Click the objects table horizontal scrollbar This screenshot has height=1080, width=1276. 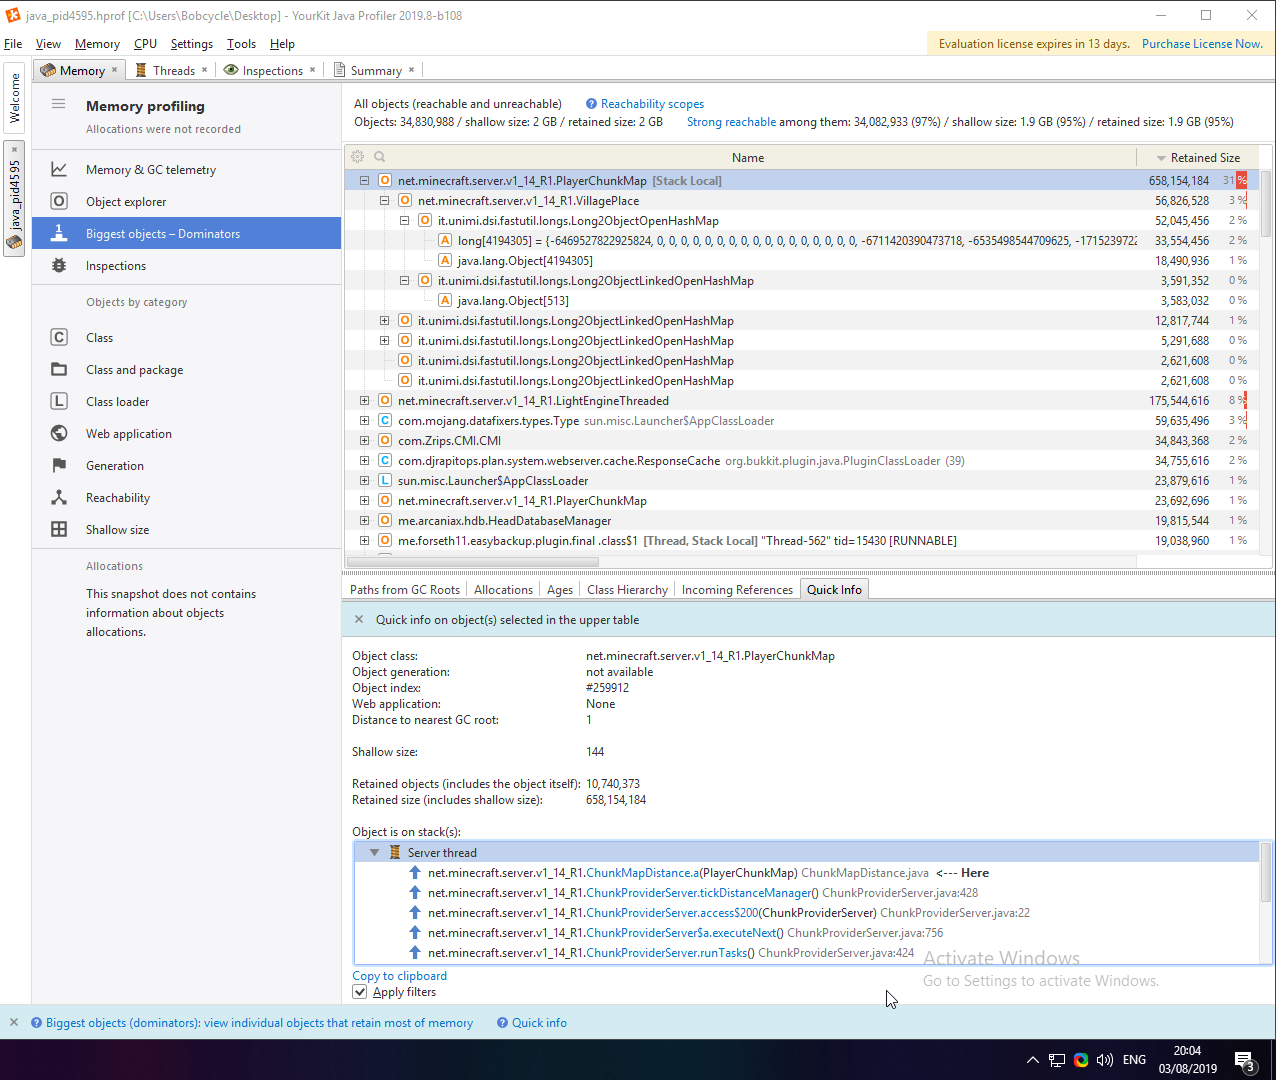[475, 561]
